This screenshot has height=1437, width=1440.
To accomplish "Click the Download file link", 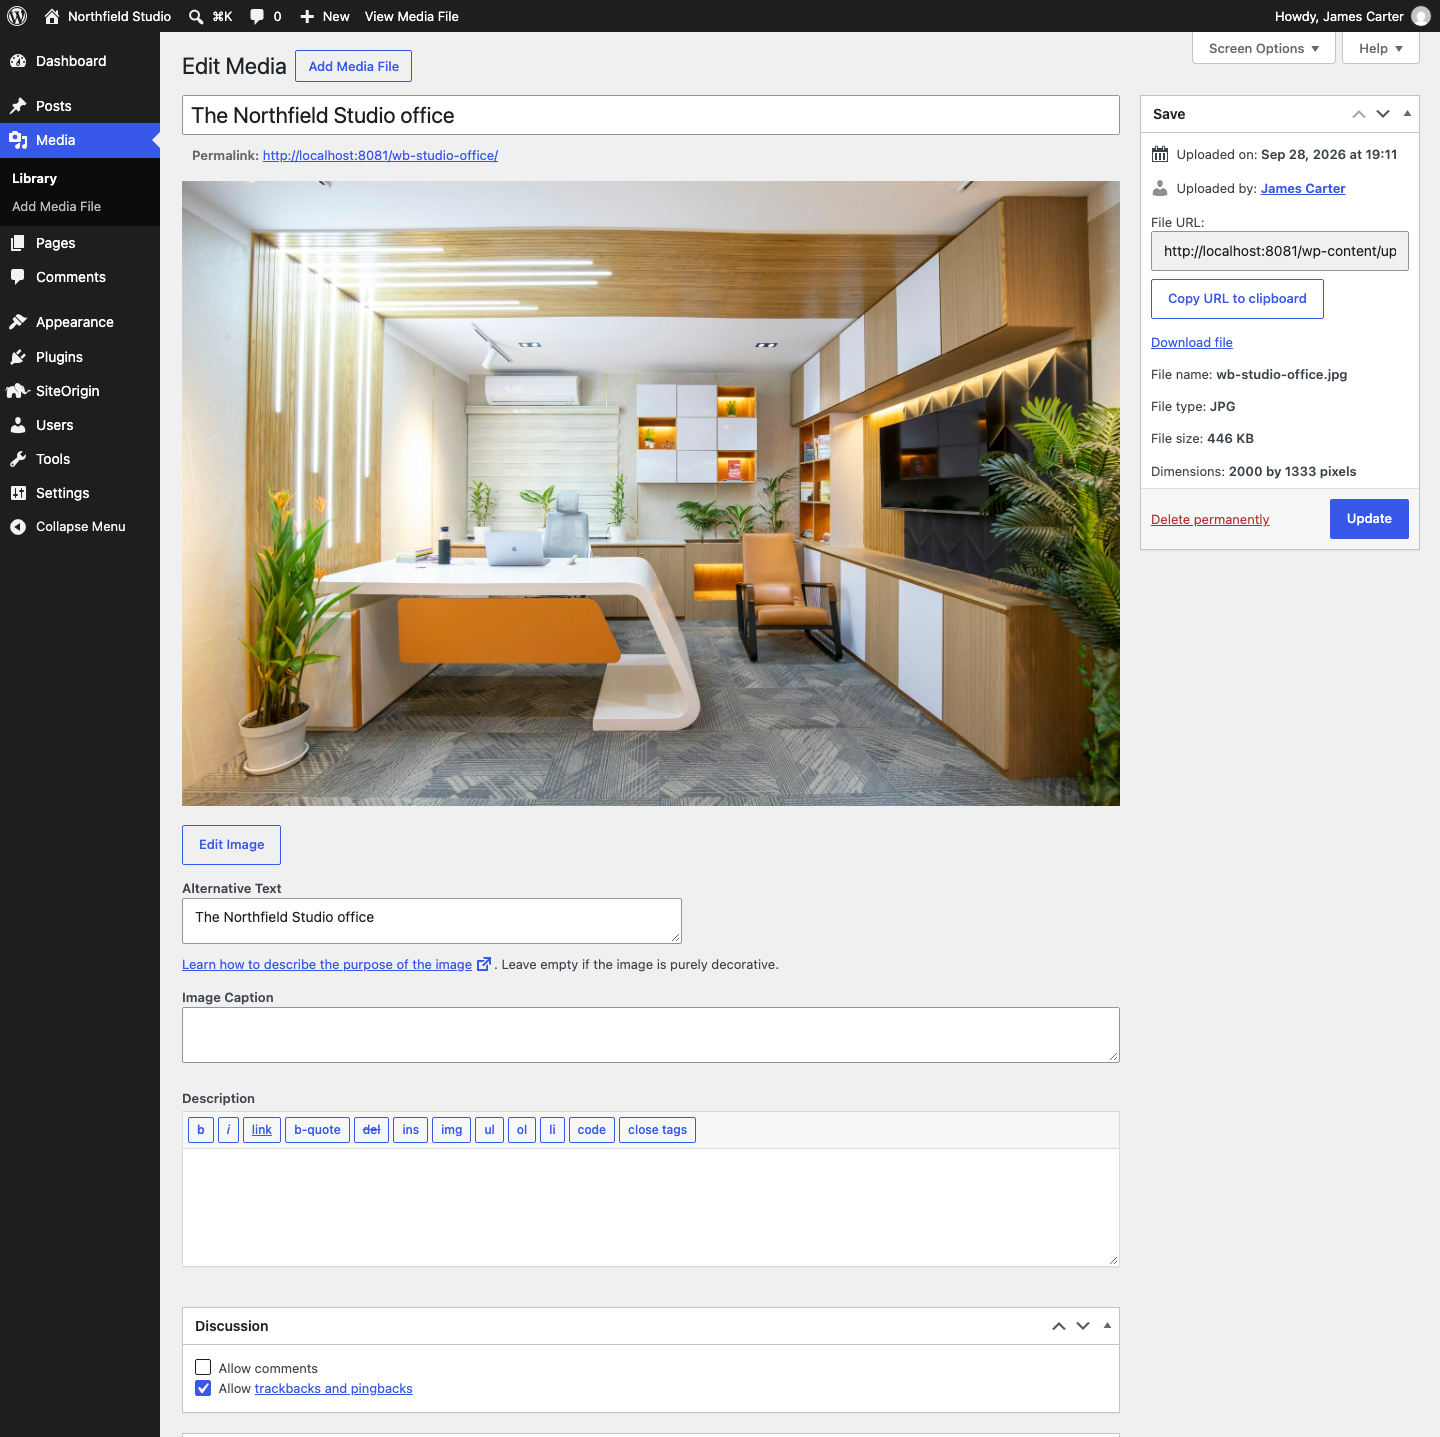I will click(1192, 342).
